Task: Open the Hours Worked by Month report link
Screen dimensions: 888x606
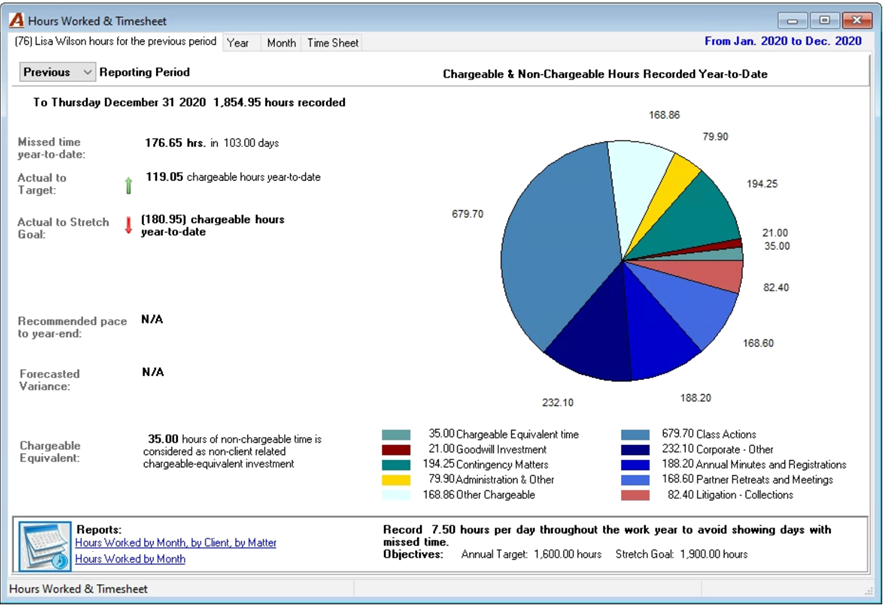Action: (x=130, y=559)
